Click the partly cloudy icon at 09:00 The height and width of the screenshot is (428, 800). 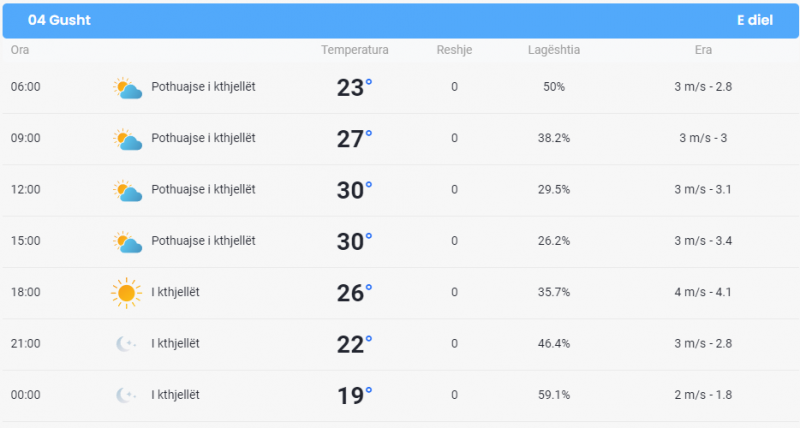pos(128,140)
